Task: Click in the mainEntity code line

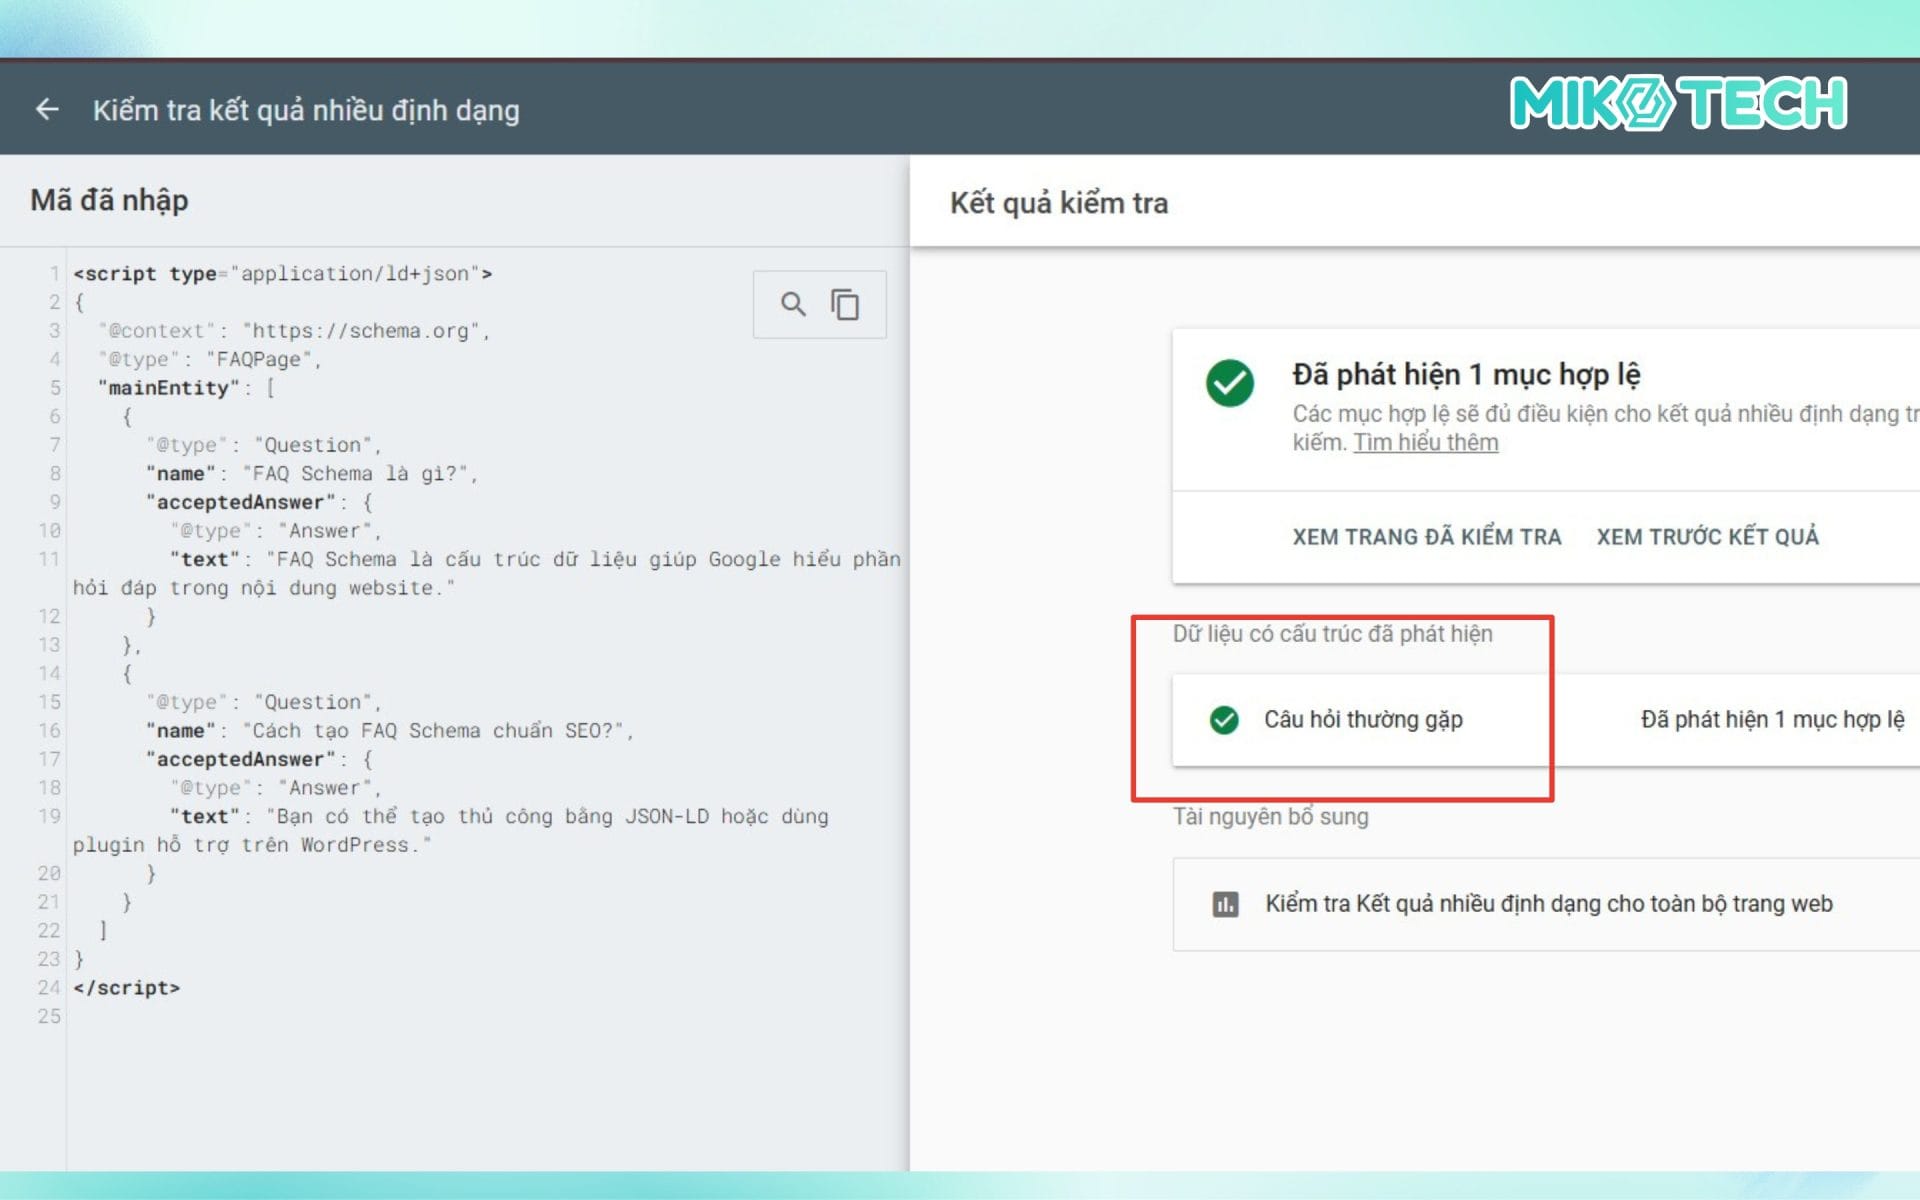Action: point(170,388)
